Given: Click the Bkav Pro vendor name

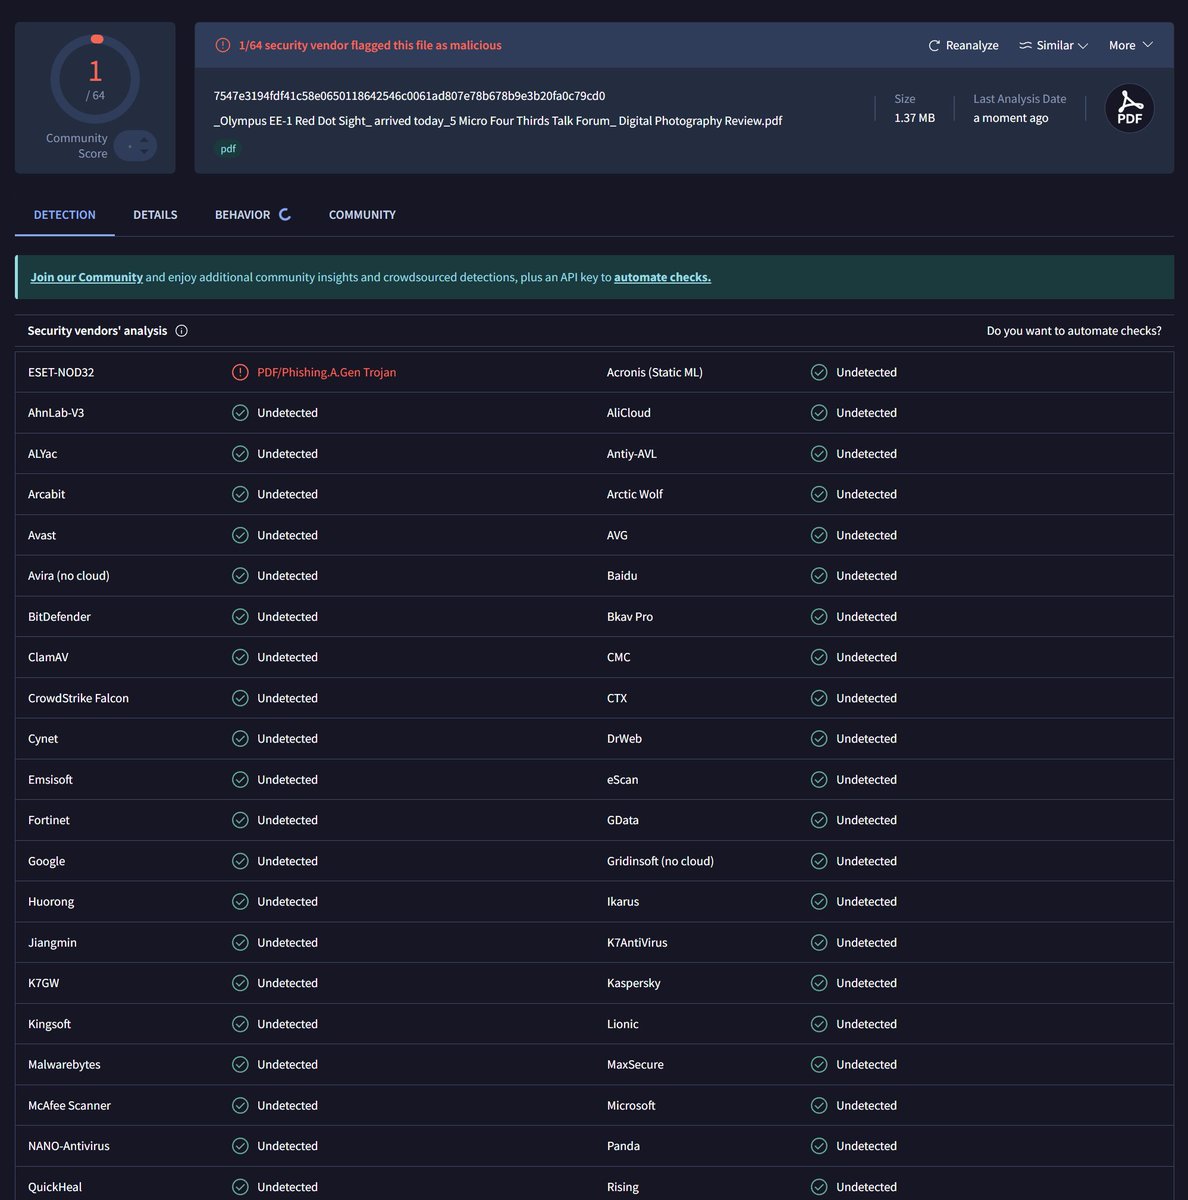Looking at the screenshot, I should (630, 617).
